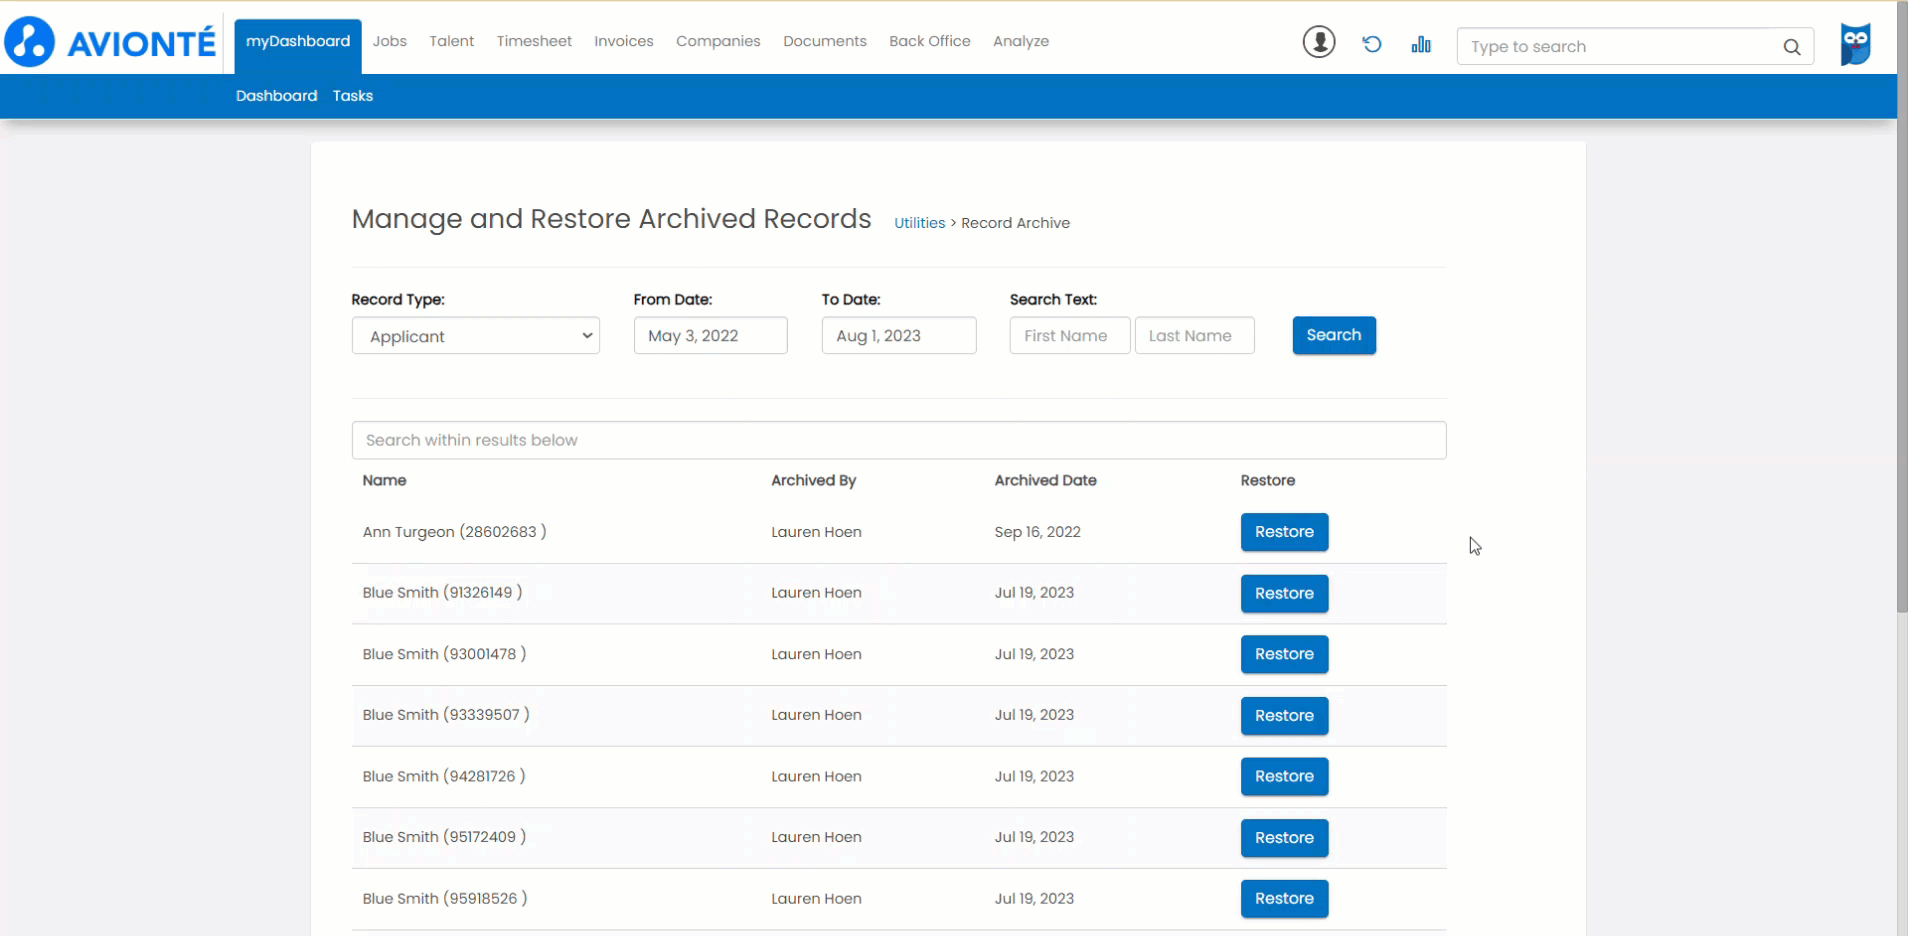Restore Blue Smith record 93339507

[x=1284, y=716]
